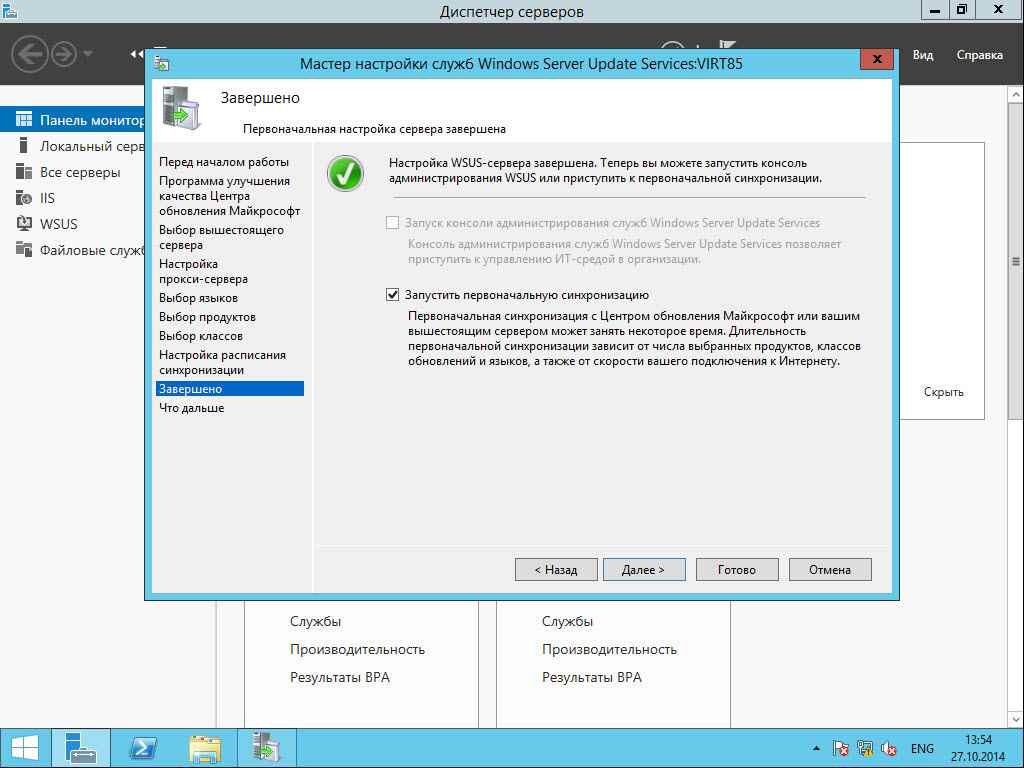Open File Explorer from the taskbar
Screen dimensions: 1024x768
pyautogui.click(x=204, y=748)
